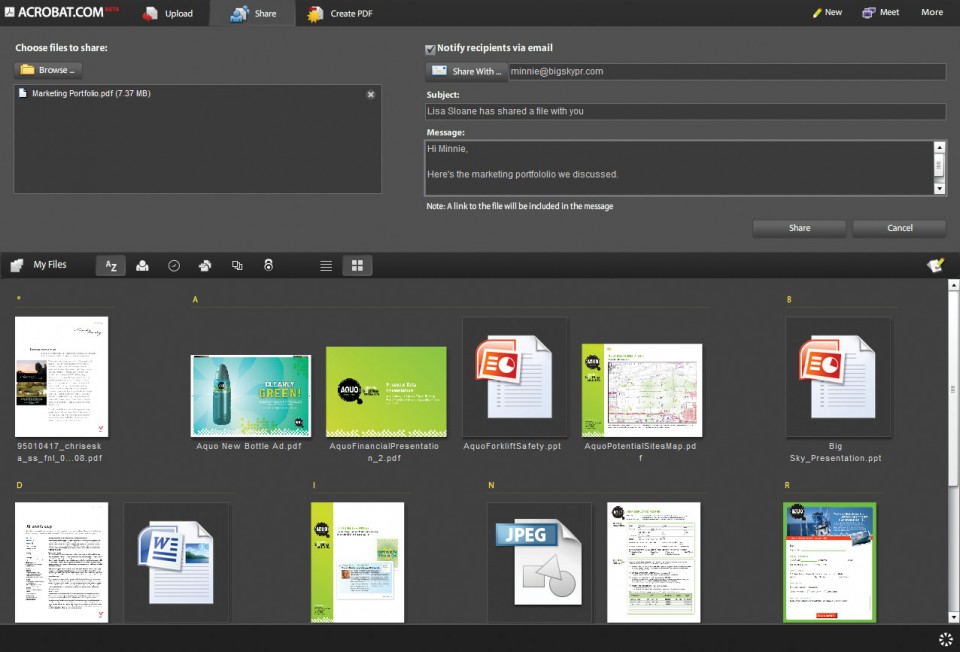The width and height of the screenshot is (960, 652).
Task: Browse for files to share
Action: click(46, 69)
